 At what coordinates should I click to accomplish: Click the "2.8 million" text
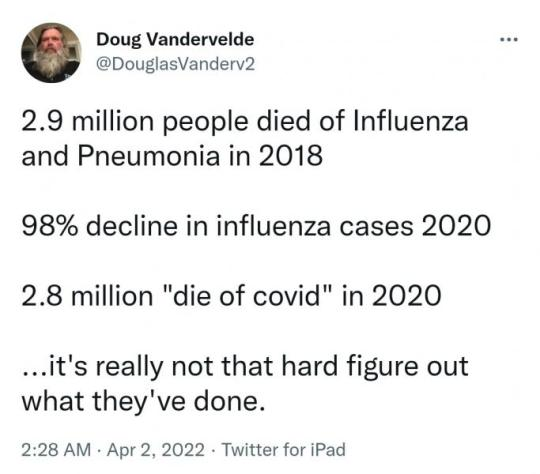[x=87, y=296]
